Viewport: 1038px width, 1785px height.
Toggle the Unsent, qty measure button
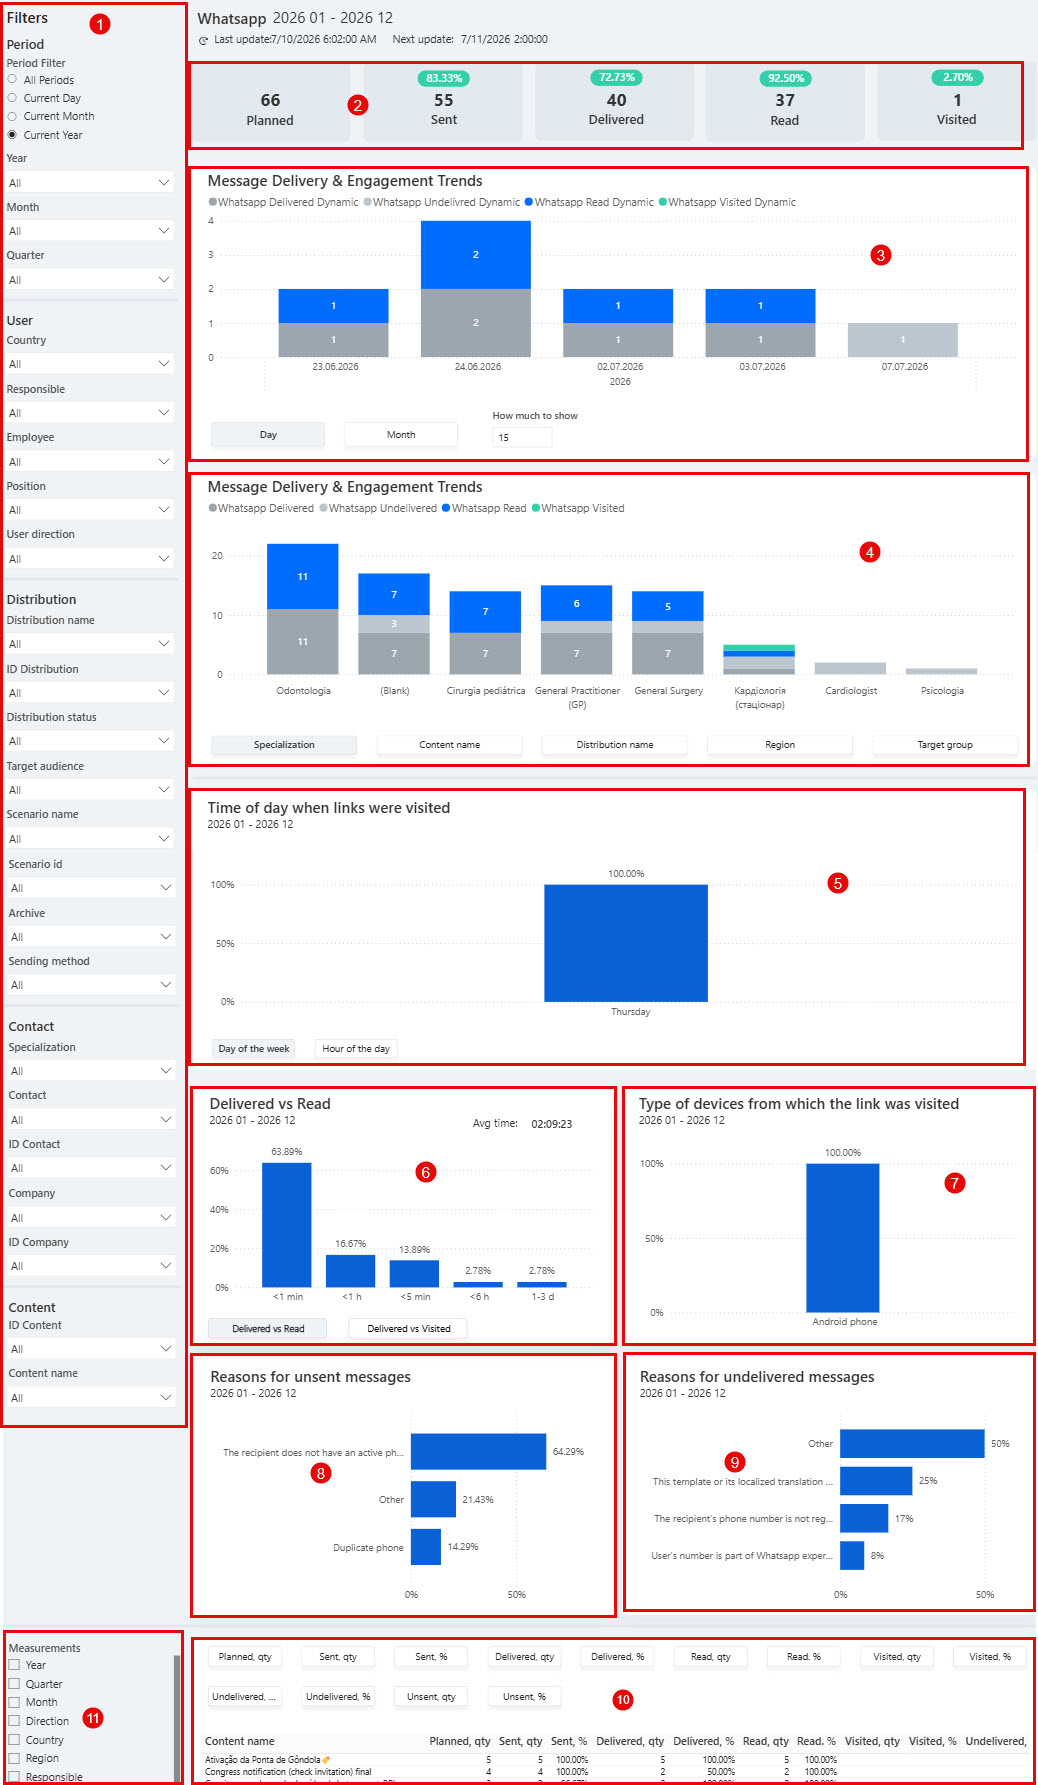(x=431, y=1697)
